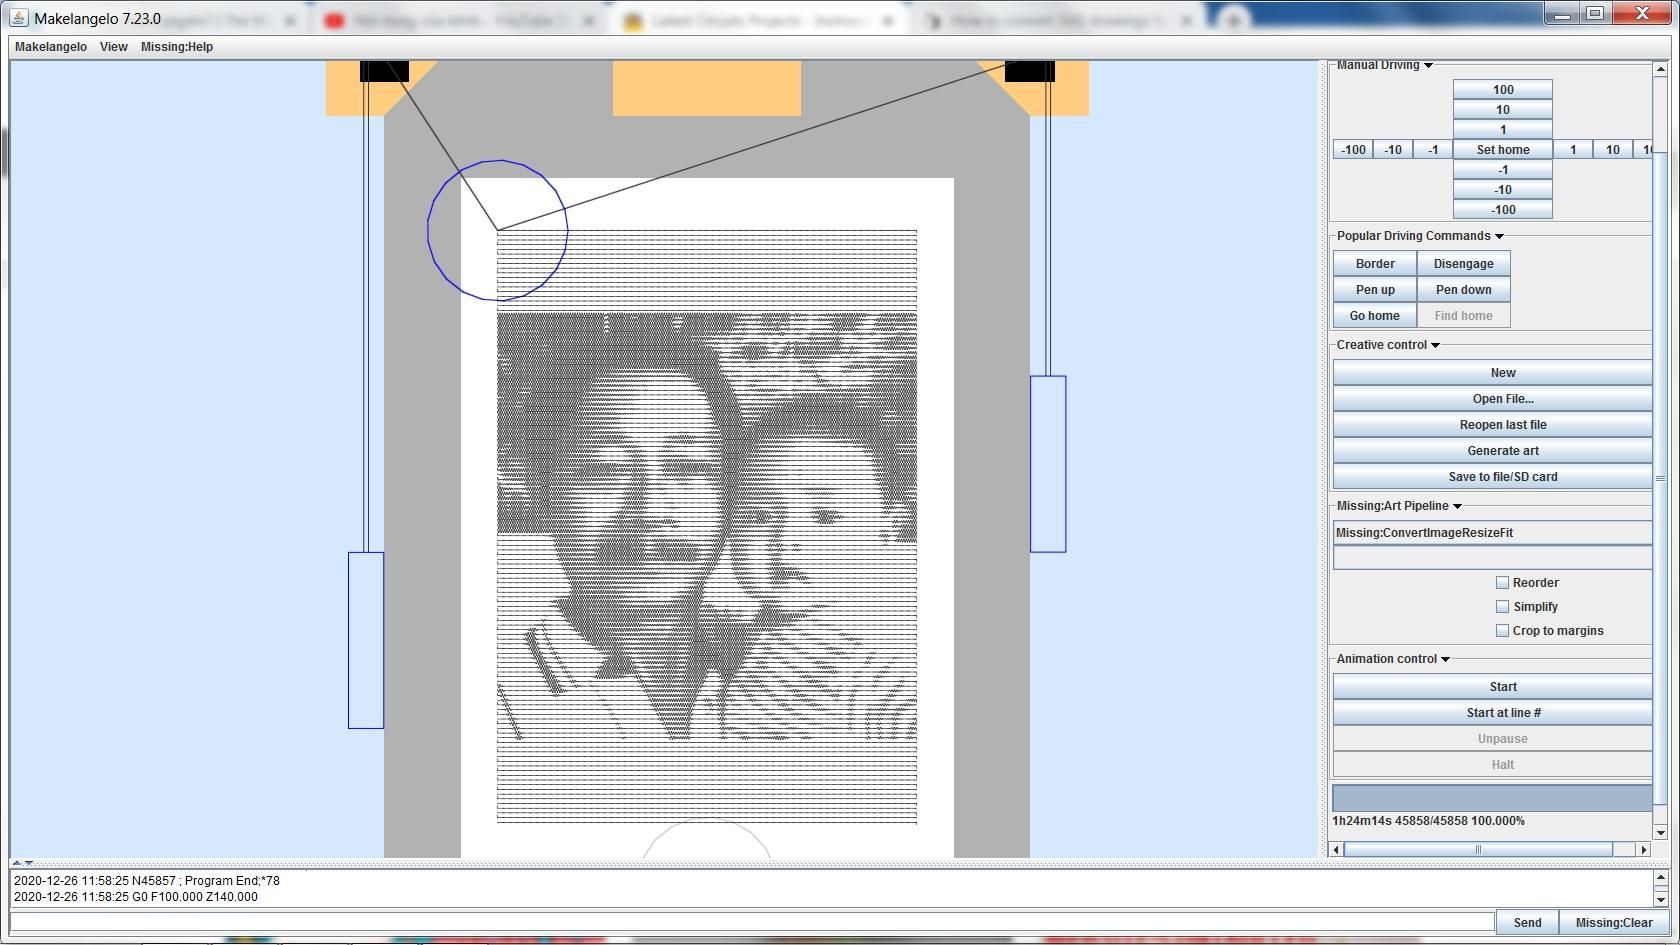Viewport: 1680px width, 945px height.
Task: Click the Generate art button
Action: point(1502,451)
